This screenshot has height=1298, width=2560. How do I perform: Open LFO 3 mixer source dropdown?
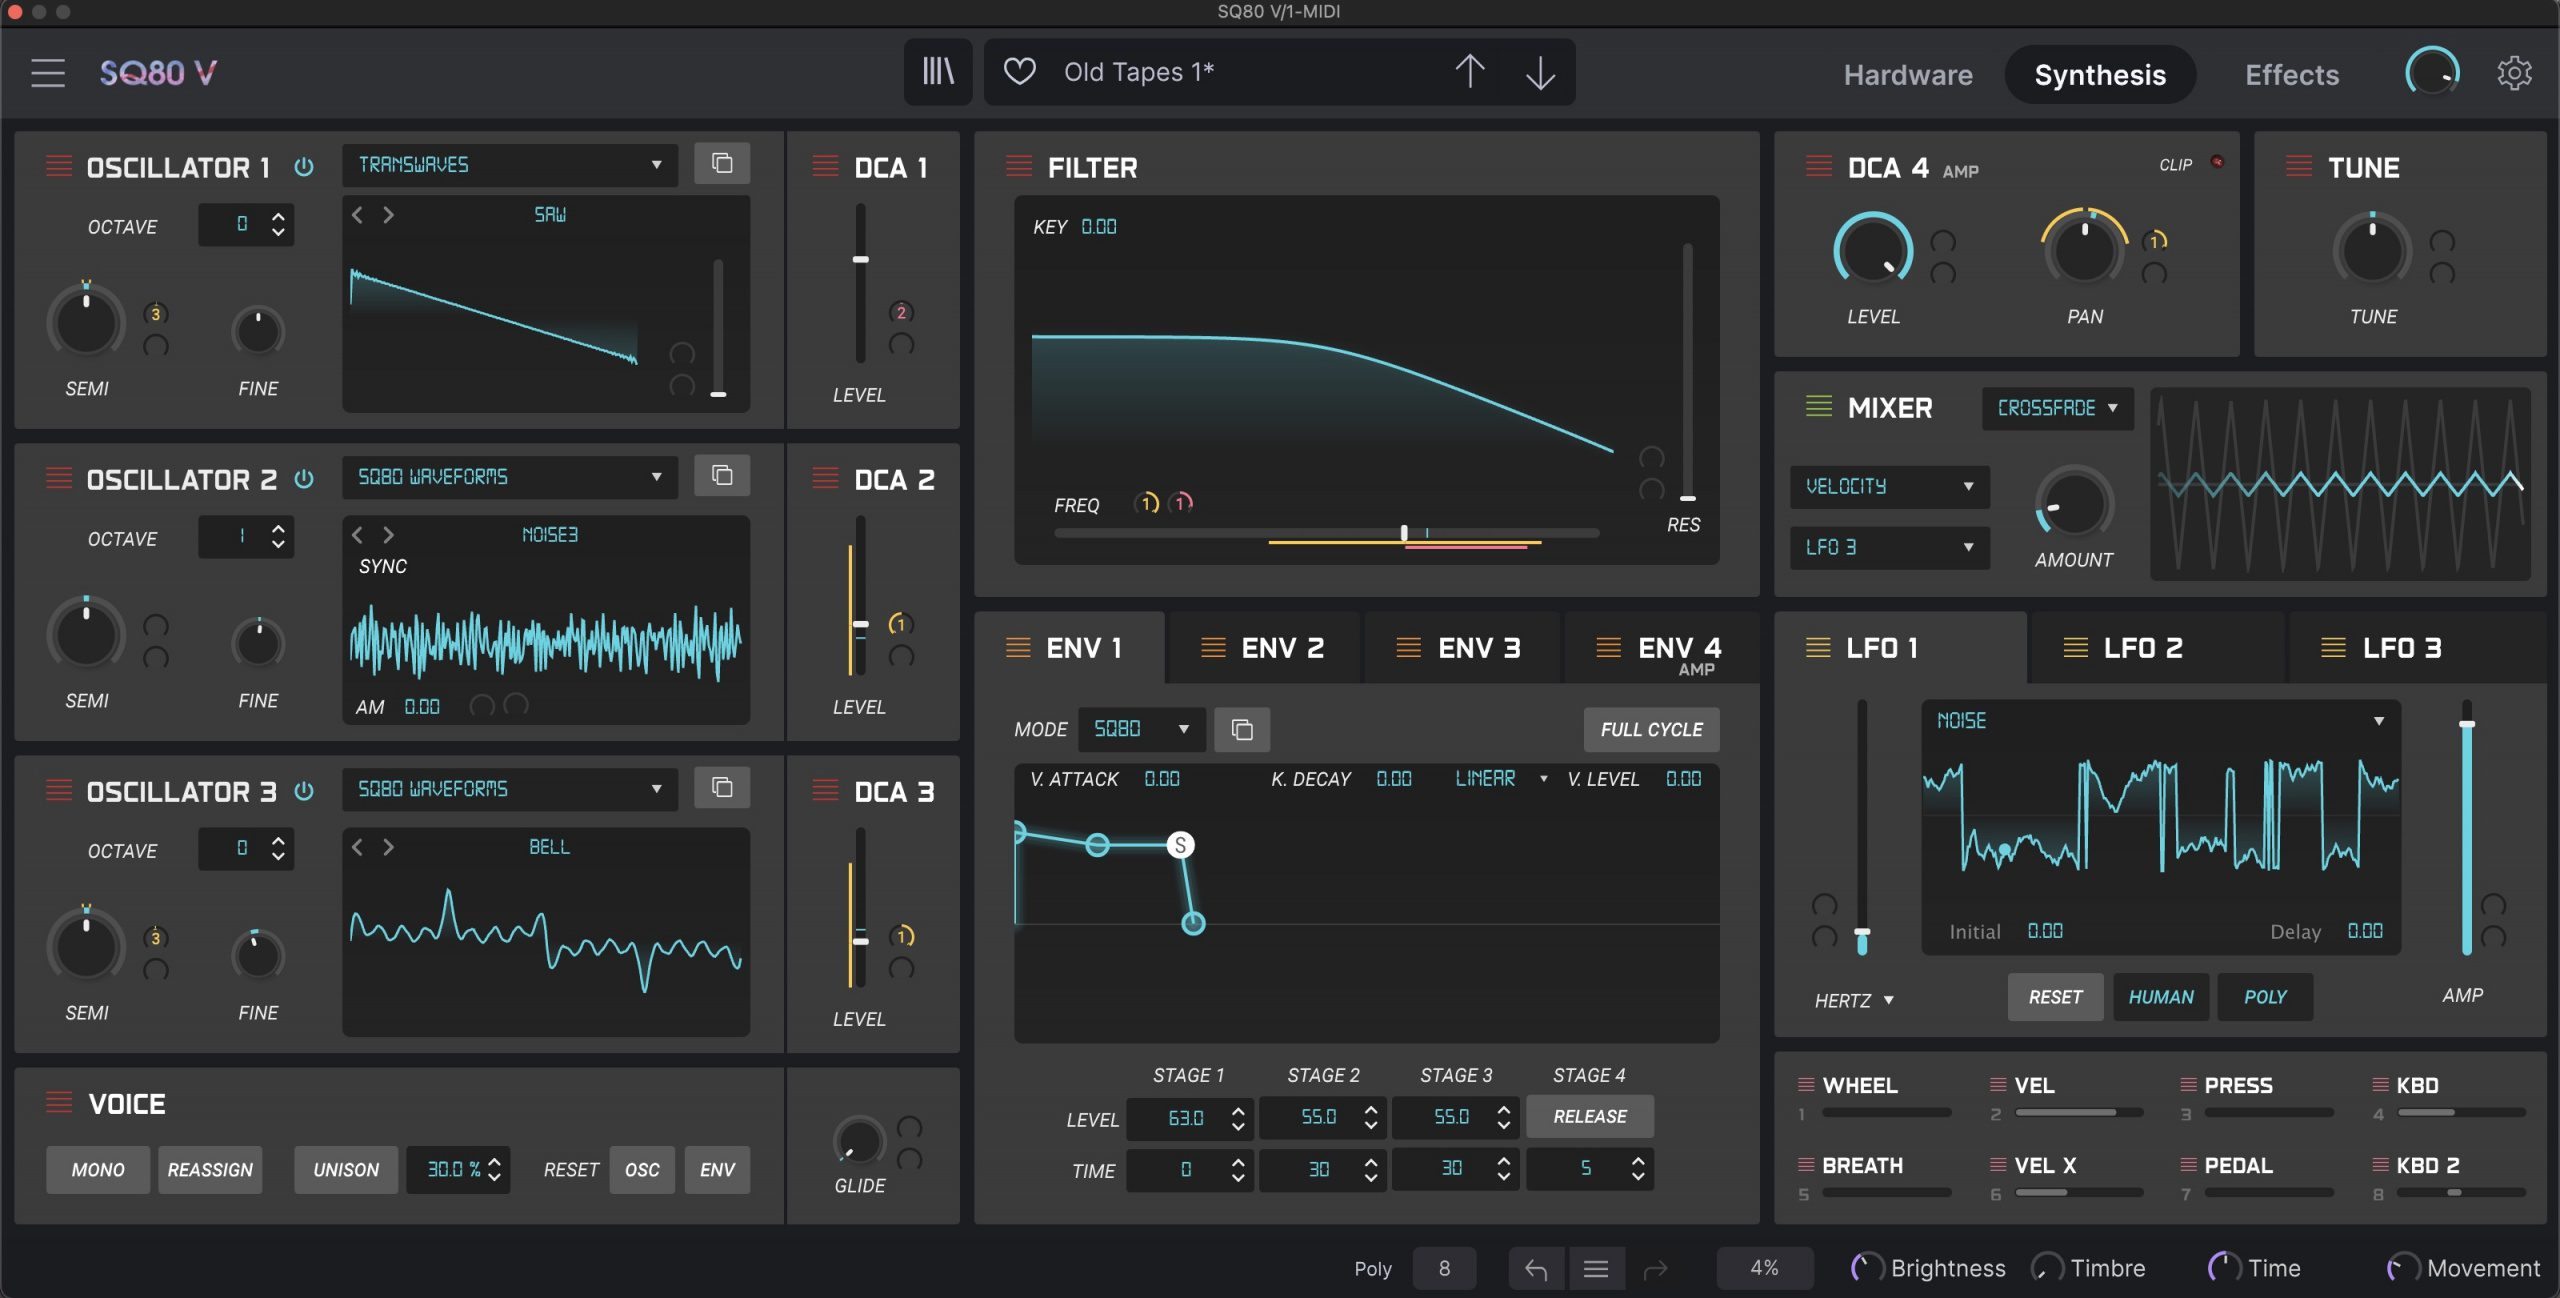click(x=1890, y=547)
